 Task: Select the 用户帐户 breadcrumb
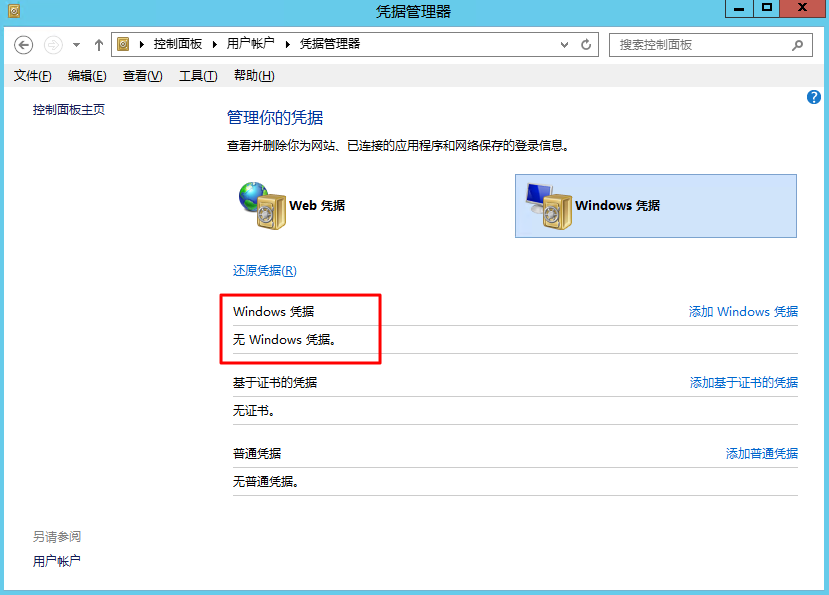point(251,44)
